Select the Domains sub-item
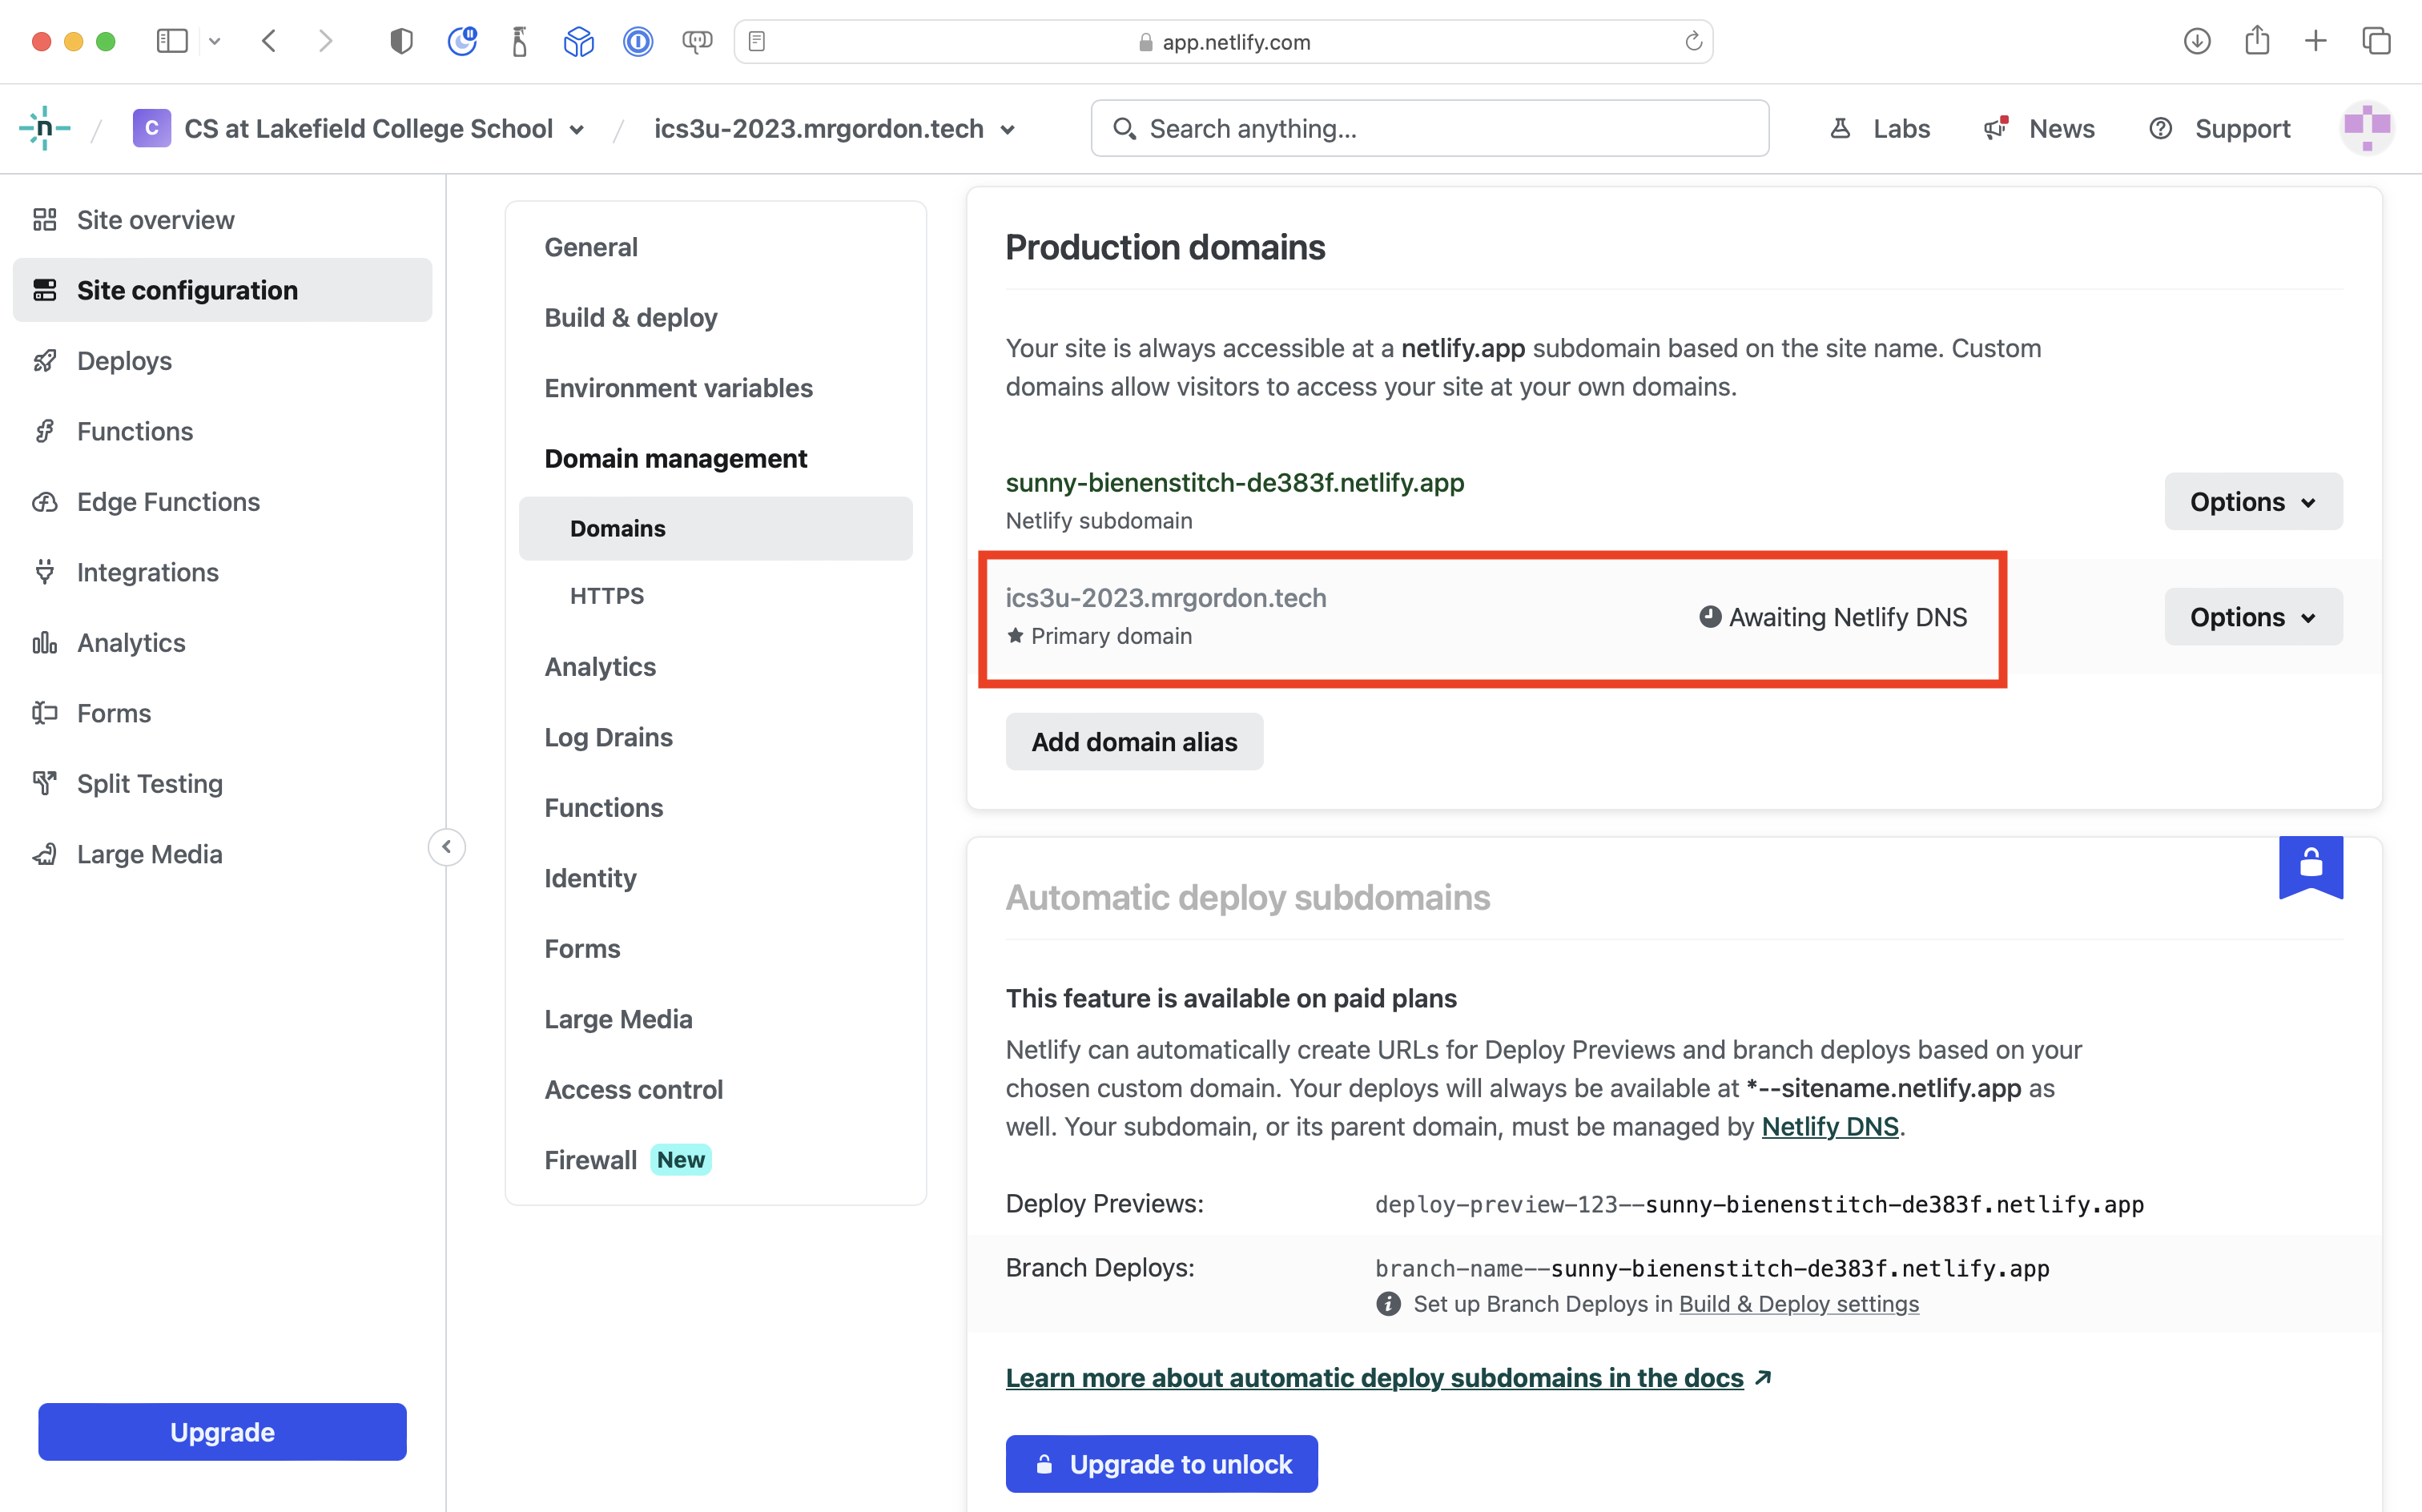 (x=716, y=528)
